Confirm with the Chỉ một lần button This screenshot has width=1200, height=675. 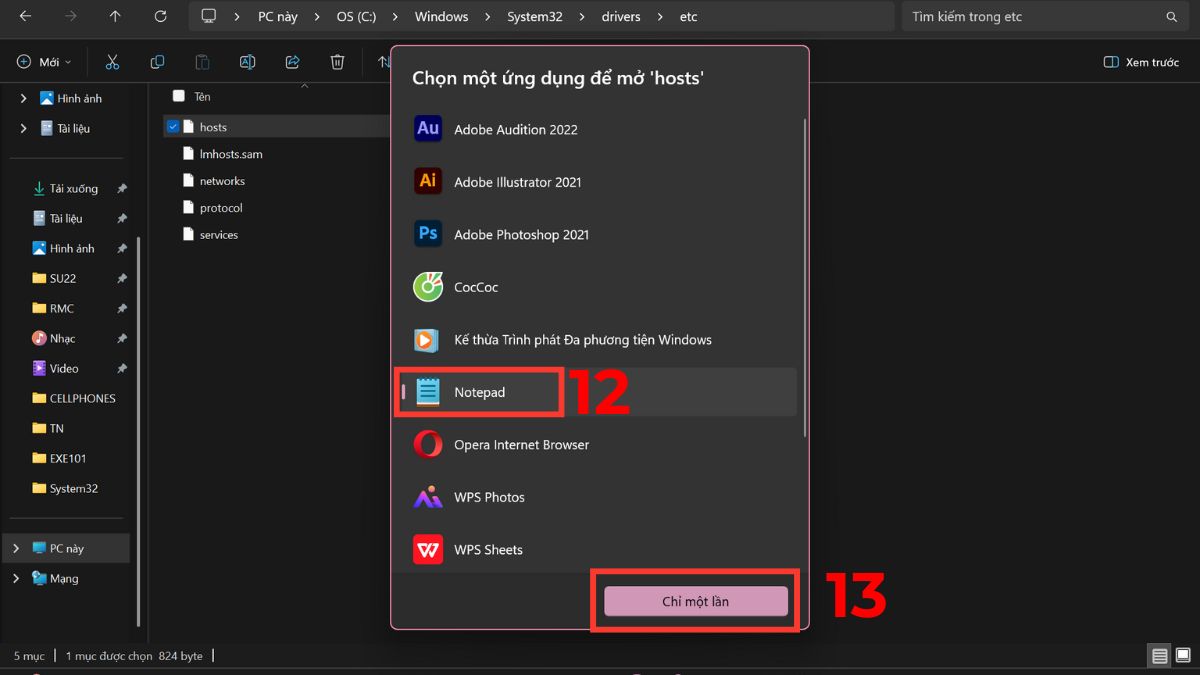click(x=694, y=601)
